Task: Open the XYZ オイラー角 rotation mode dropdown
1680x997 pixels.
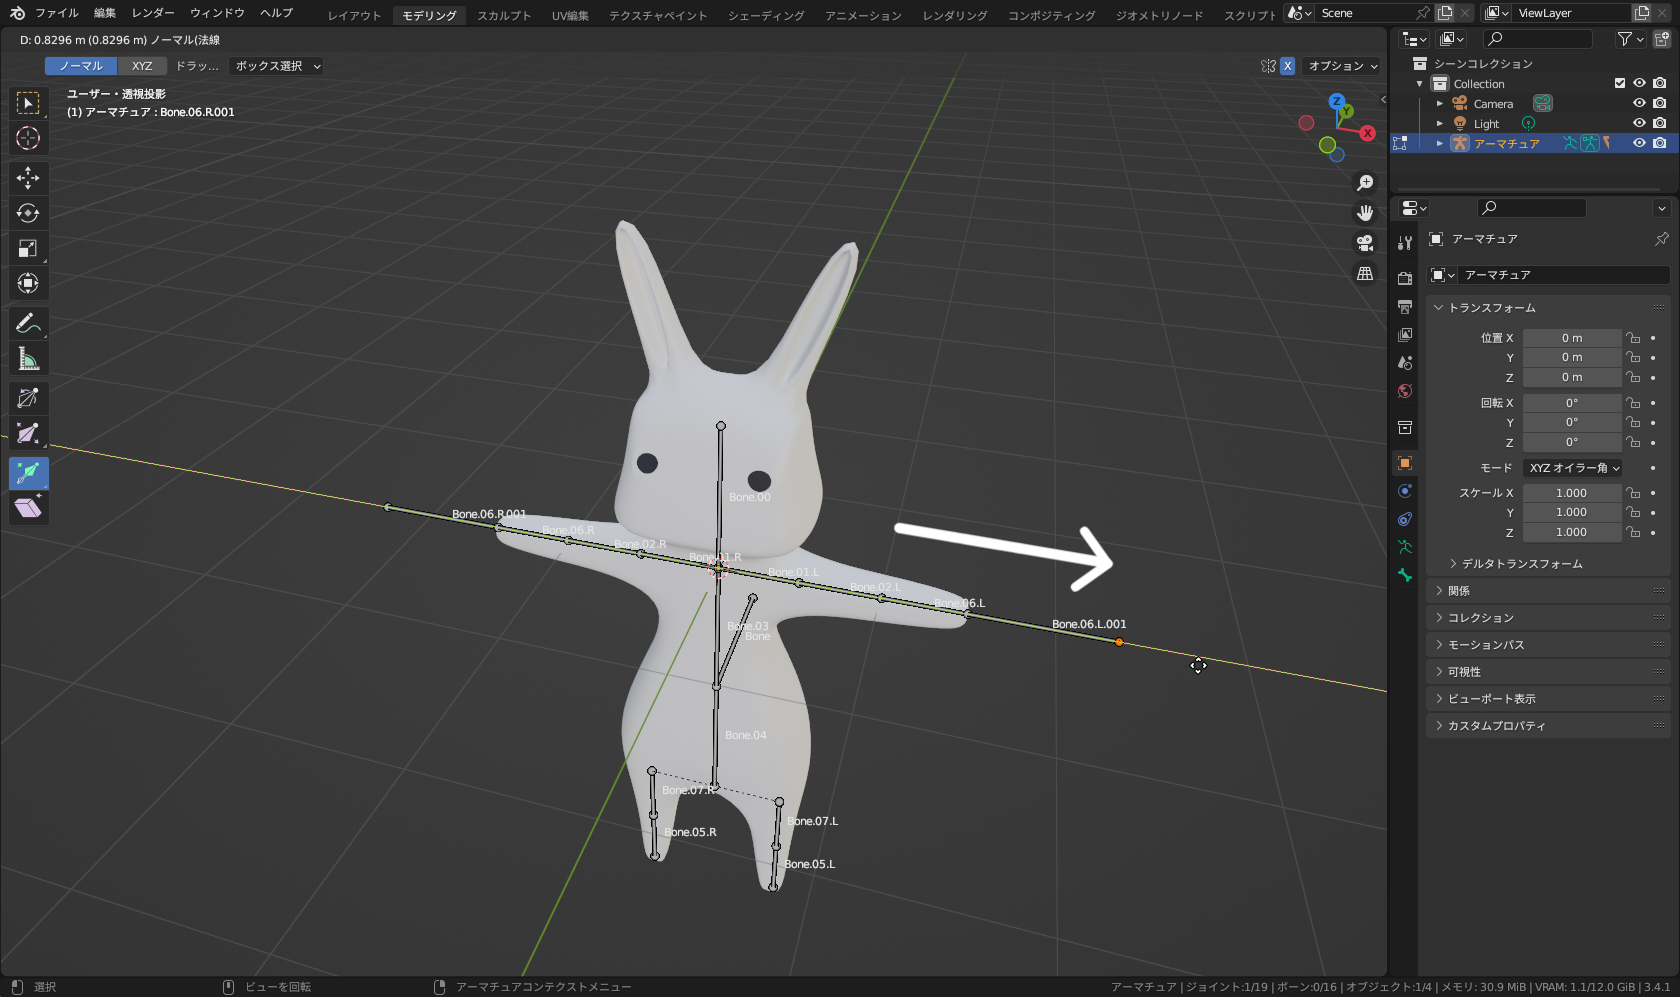Action: coord(1574,468)
